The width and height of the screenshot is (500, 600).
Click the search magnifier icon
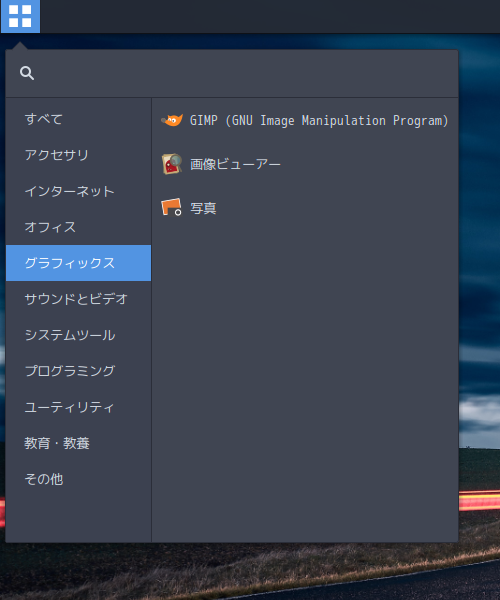27,73
